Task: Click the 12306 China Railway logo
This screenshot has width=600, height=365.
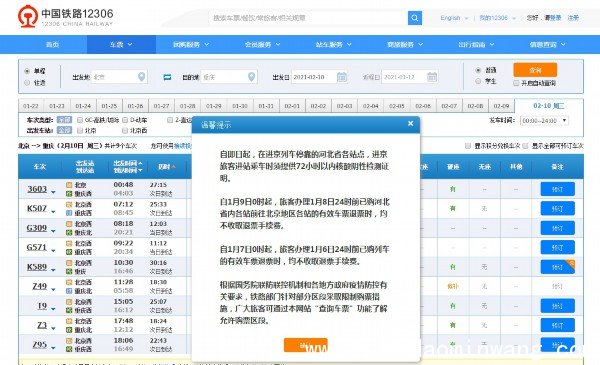Action: 65,17
